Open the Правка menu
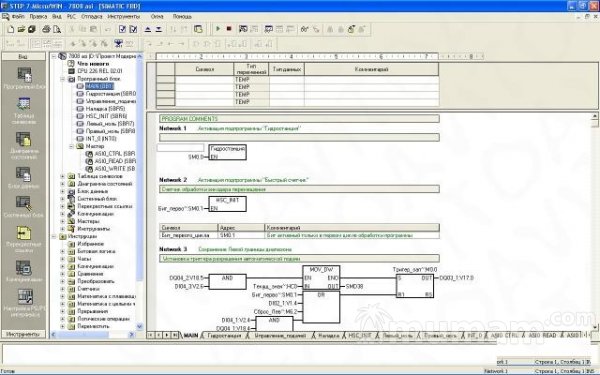This screenshot has height=375, width=600. 38,16
